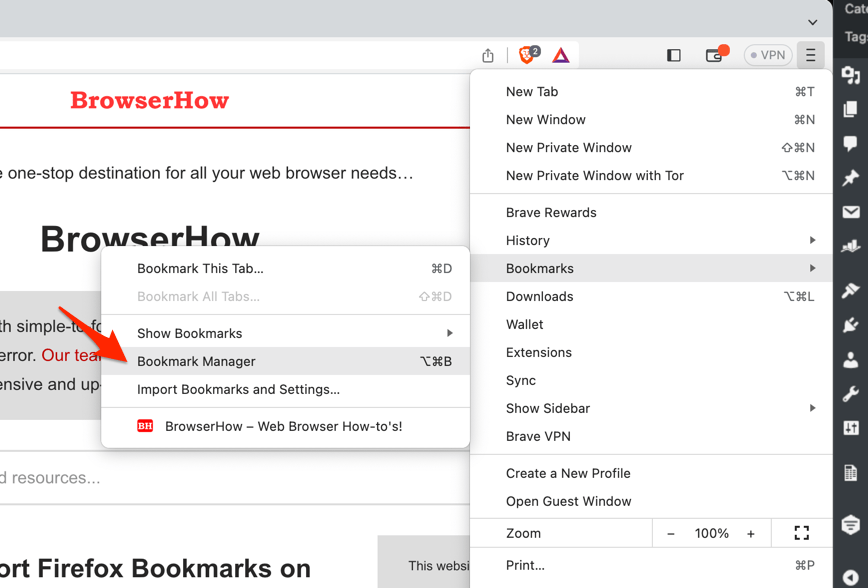This screenshot has width=868, height=588.
Task: Toggle the sidebar panel icon in toolbar
Action: pos(674,55)
